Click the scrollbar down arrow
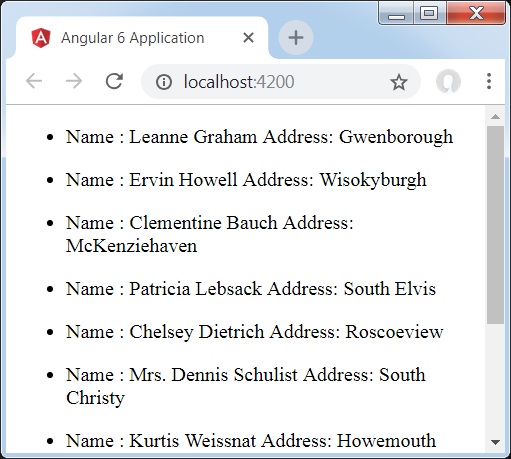This screenshot has width=511, height=459. point(495,442)
